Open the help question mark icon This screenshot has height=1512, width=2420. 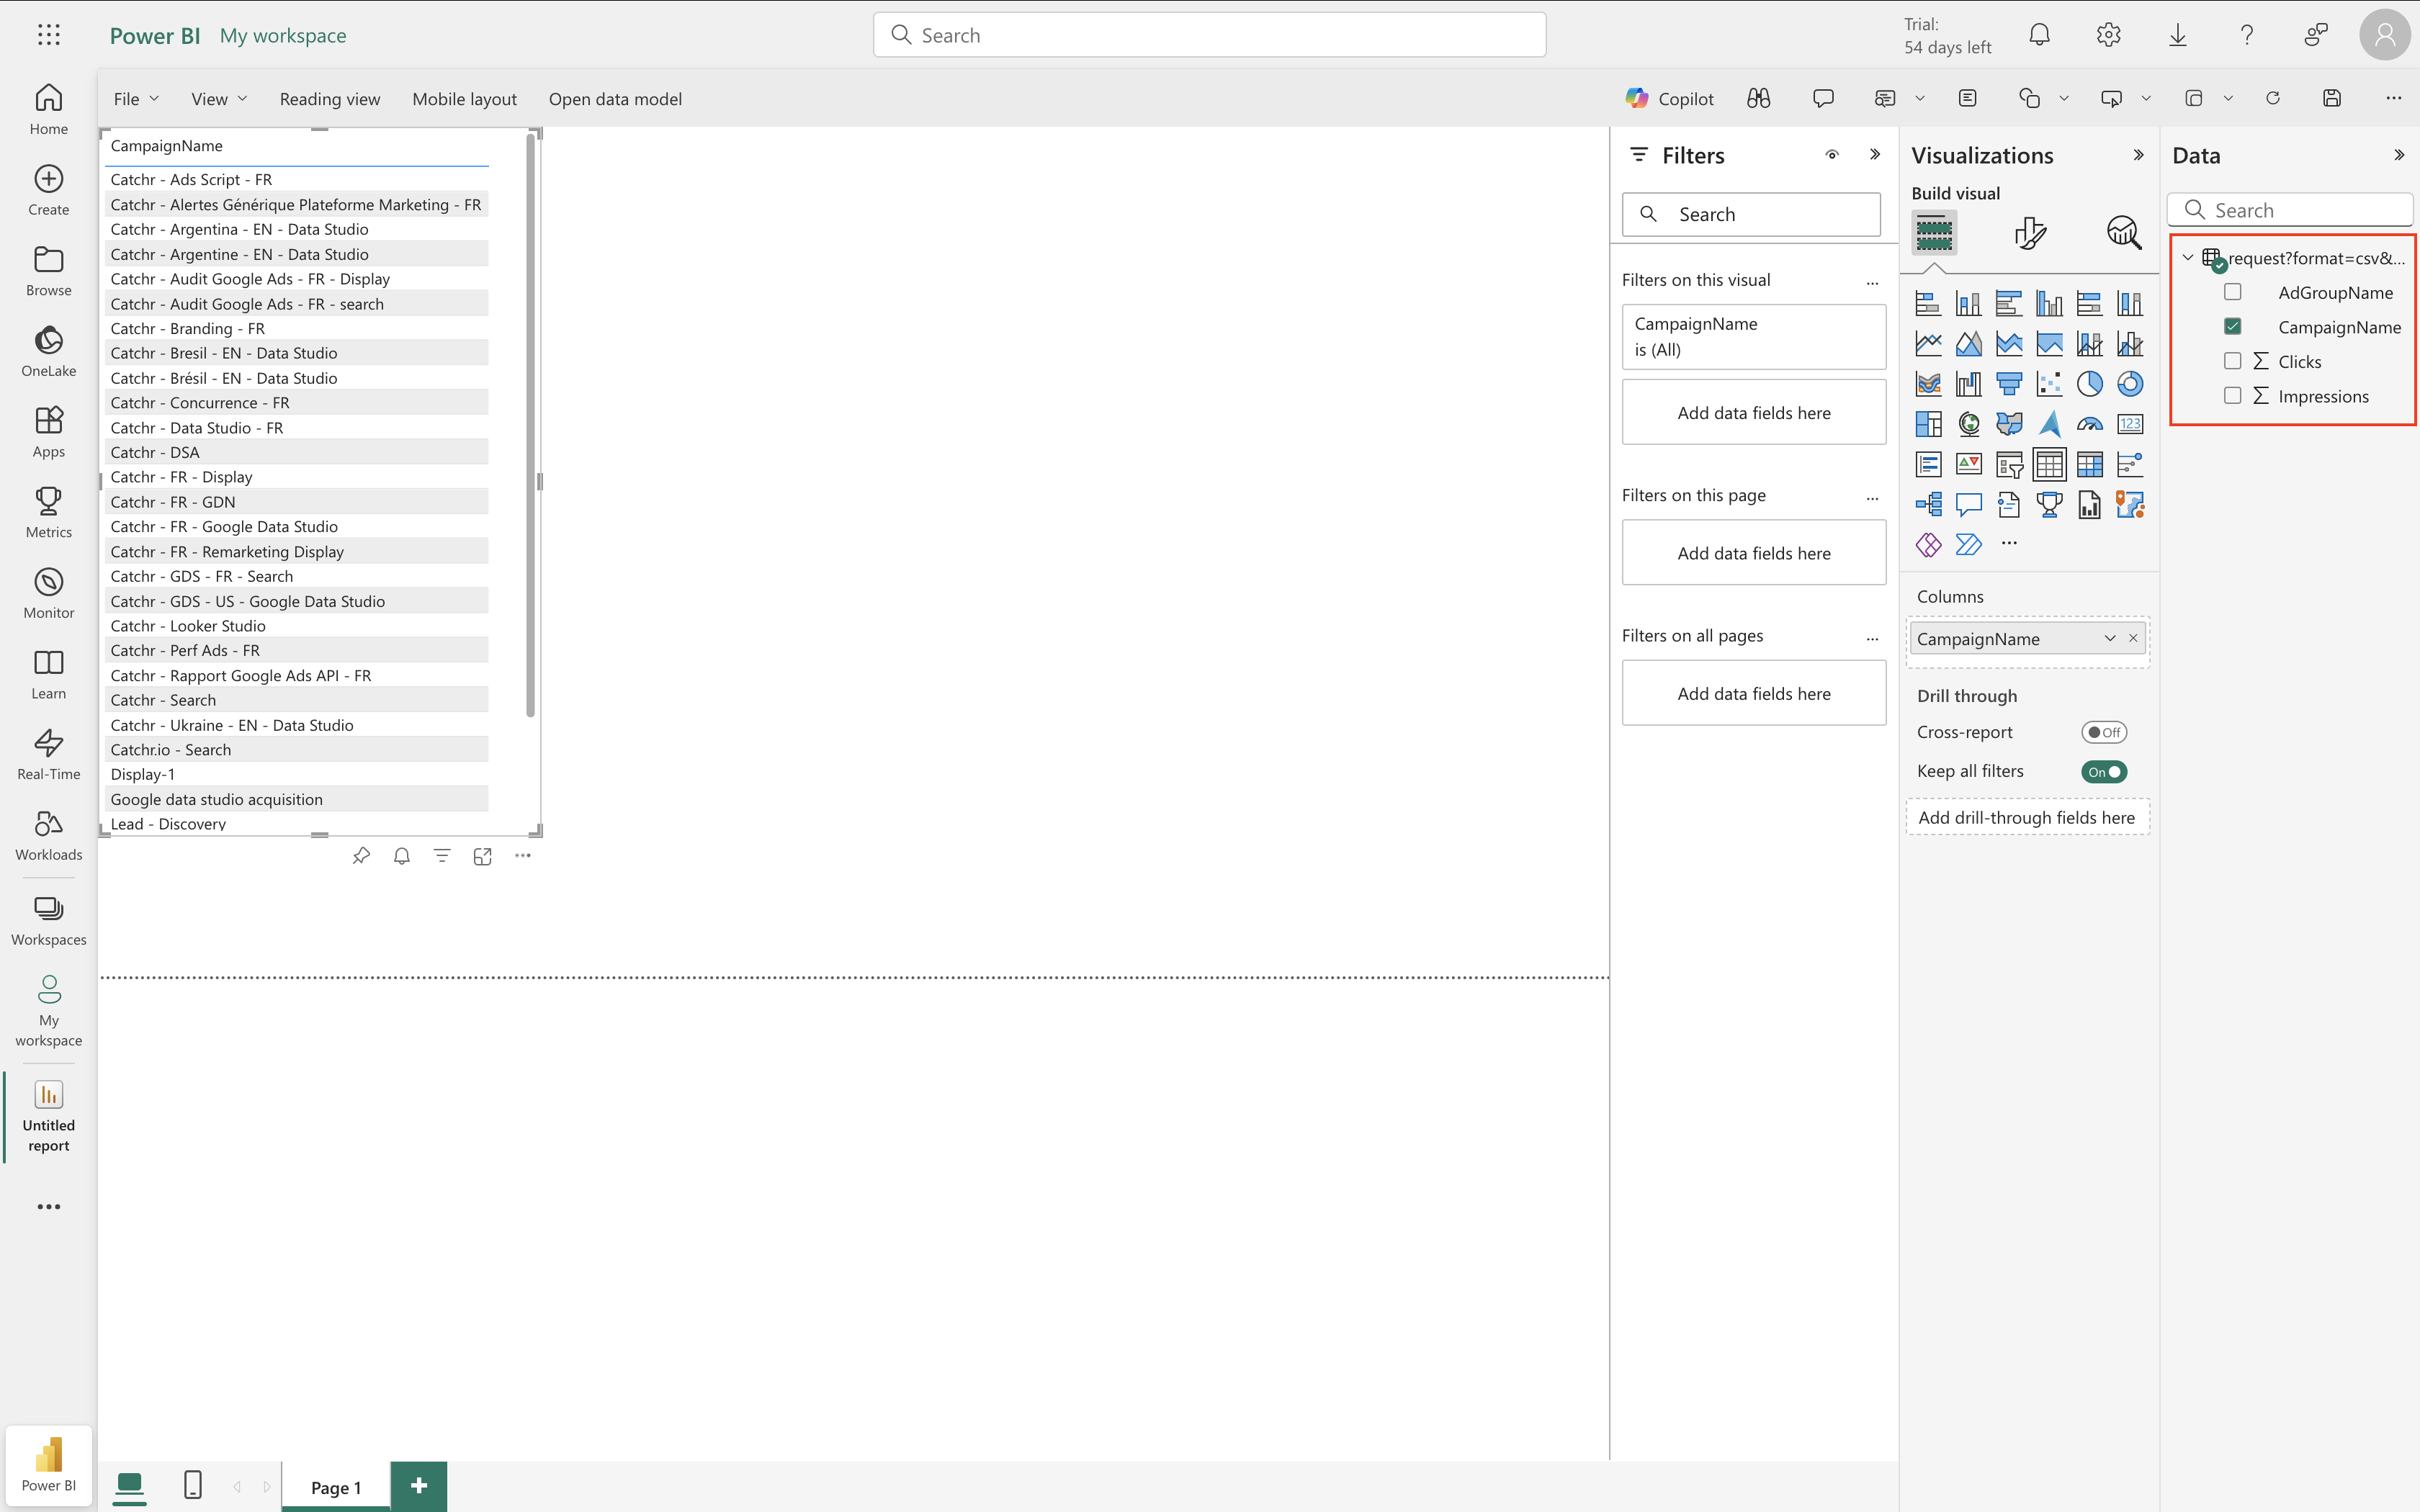click(x=2246, y=35)
